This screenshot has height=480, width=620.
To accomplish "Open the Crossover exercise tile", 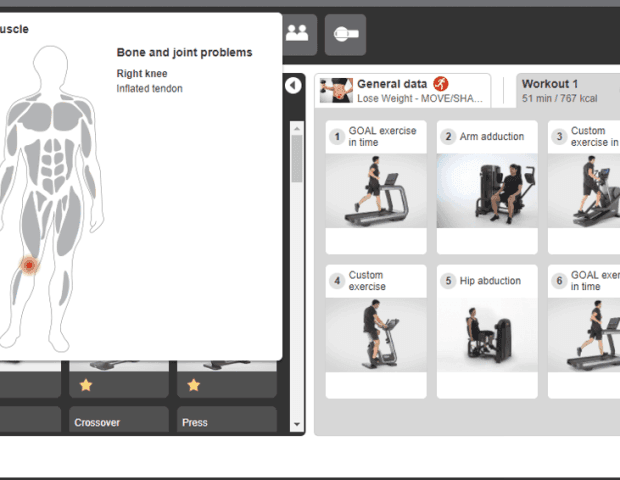I will 119,420.
